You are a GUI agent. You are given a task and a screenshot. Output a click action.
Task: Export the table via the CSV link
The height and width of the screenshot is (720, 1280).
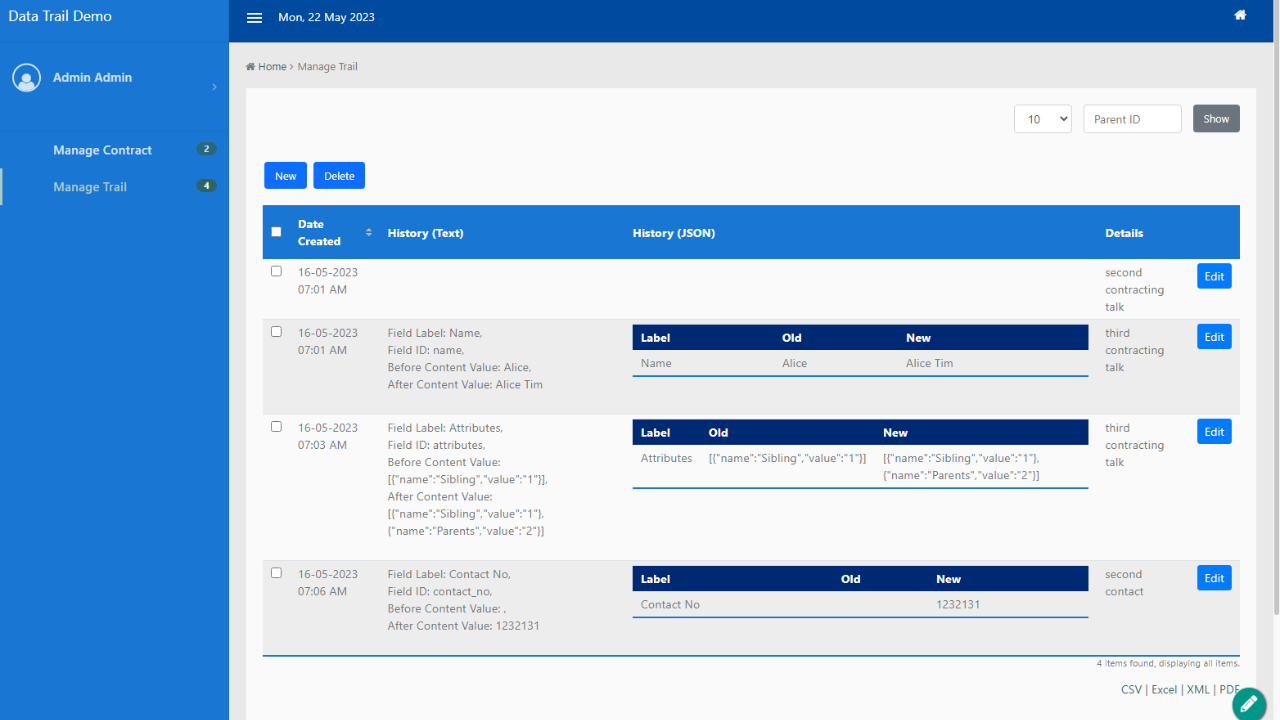coord(1131,690)
